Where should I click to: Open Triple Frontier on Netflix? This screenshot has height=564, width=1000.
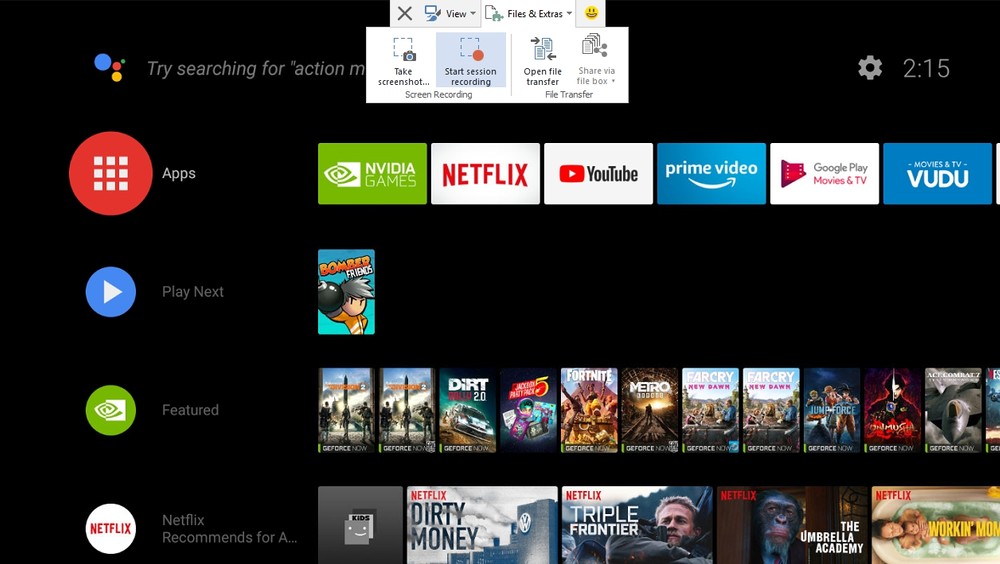click(637, 525)
